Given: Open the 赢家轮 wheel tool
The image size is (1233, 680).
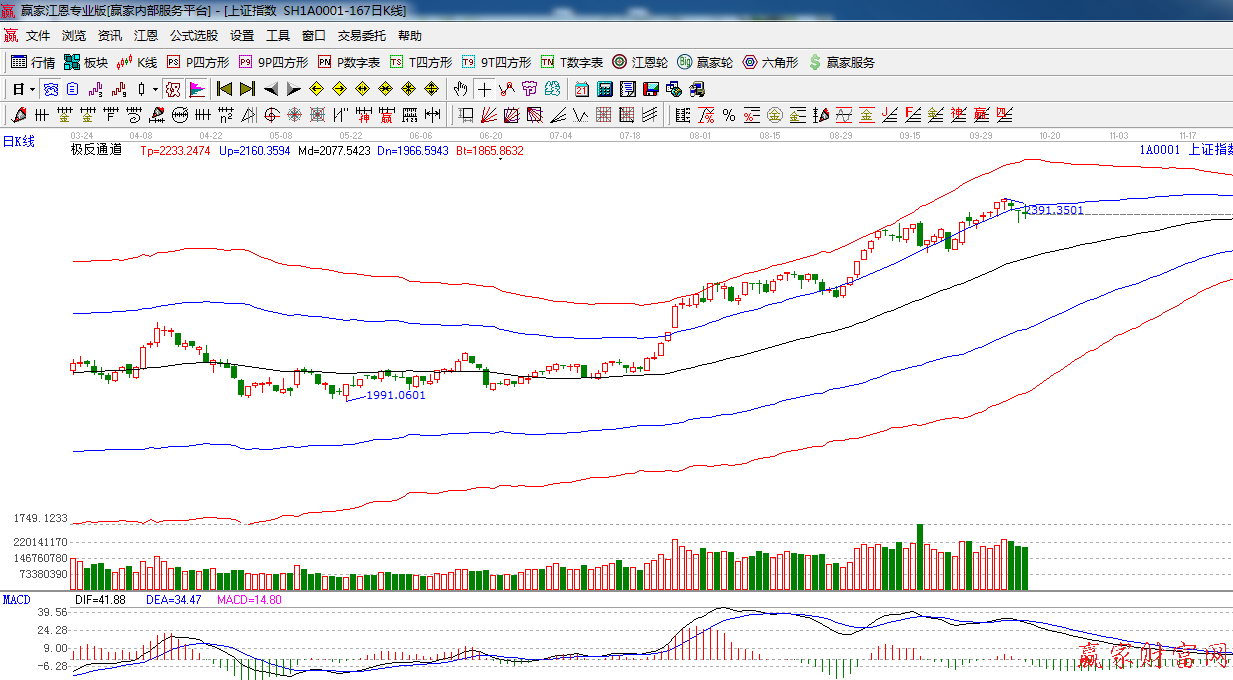Looking at the screenshot, I should point(704,62).
